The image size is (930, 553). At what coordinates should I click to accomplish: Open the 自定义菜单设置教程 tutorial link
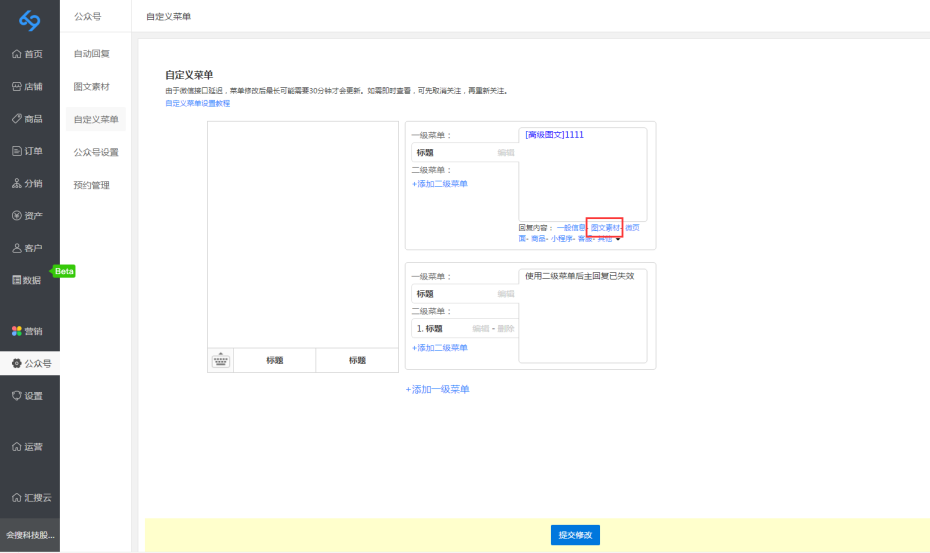[x=197, y=103]
